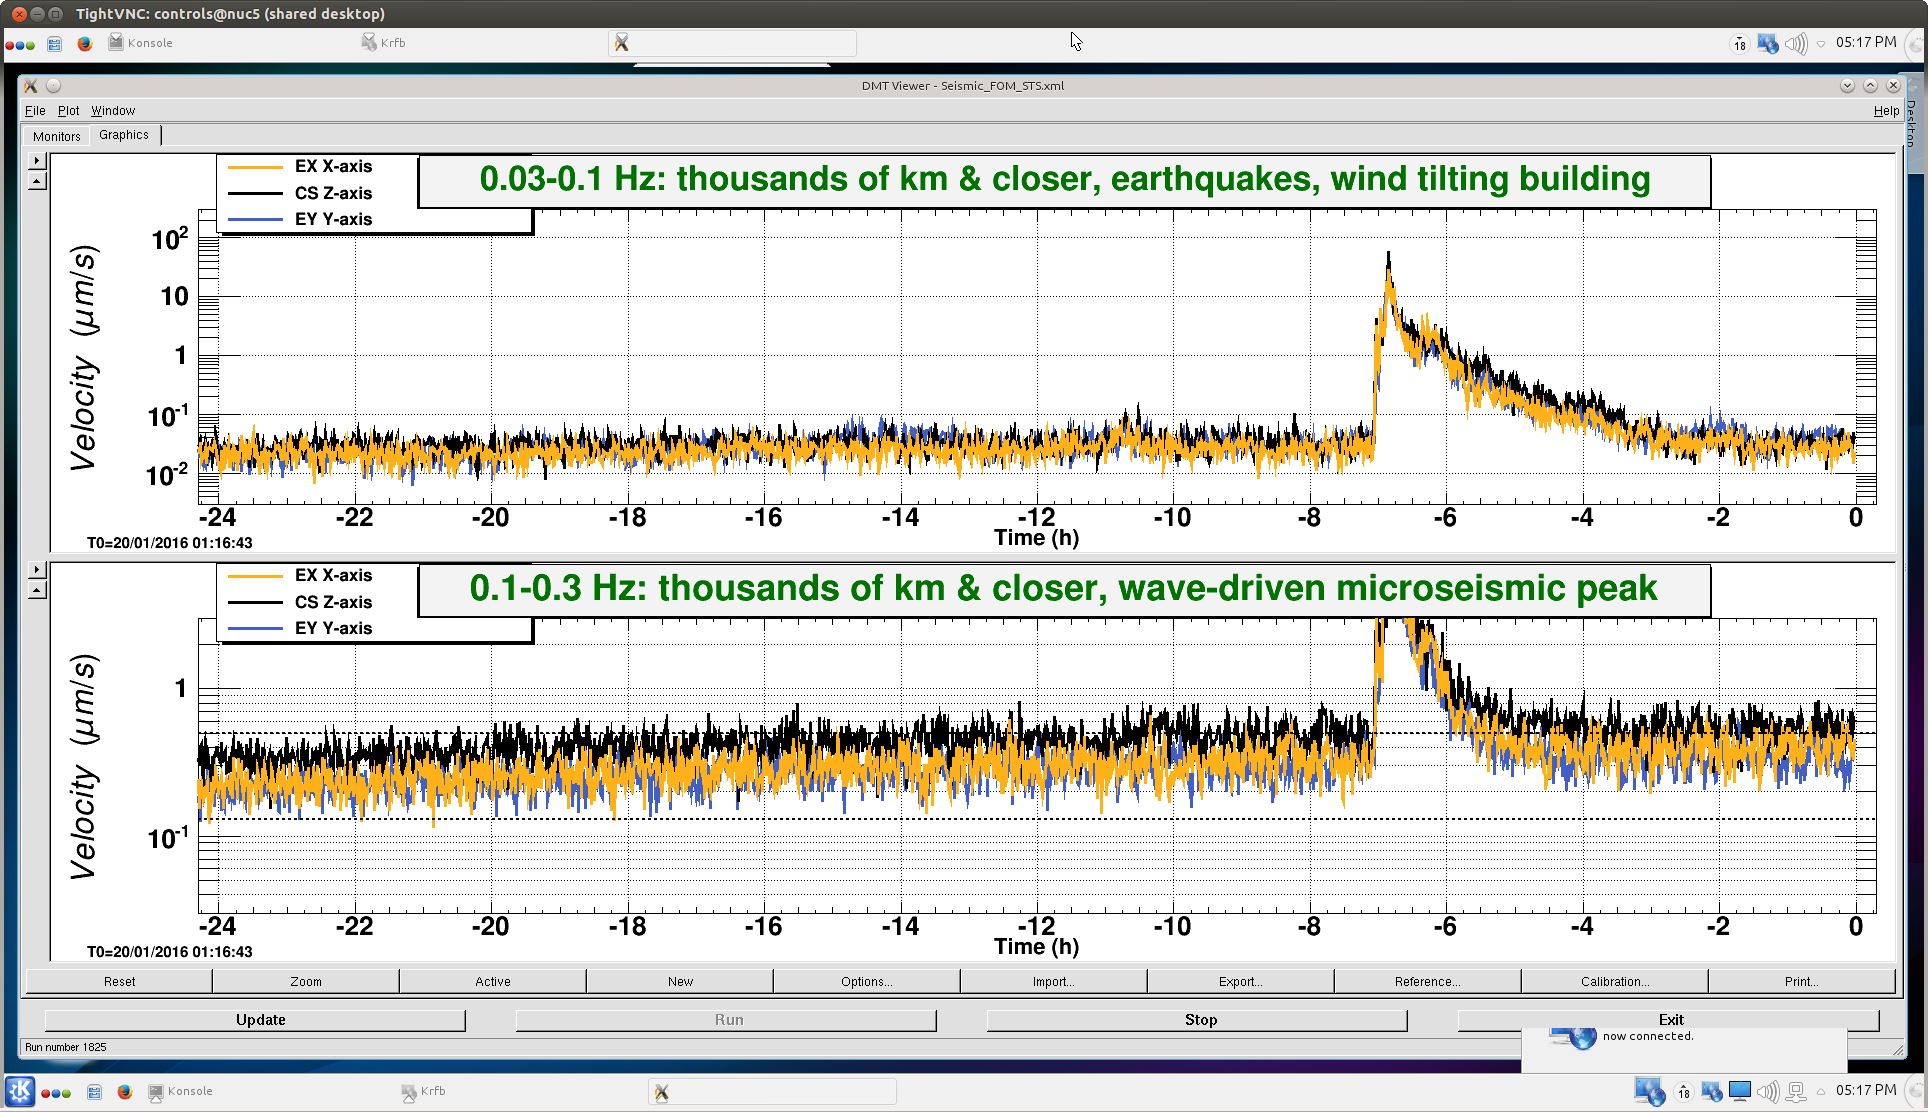
Task: Click the orange EX X-axis legend line in top plot
Action: click(255, 167)
